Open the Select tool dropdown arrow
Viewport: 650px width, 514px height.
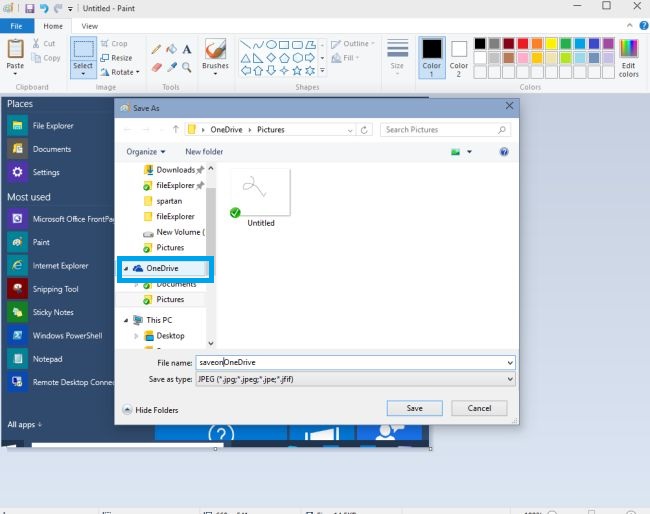tap(83, 74)
